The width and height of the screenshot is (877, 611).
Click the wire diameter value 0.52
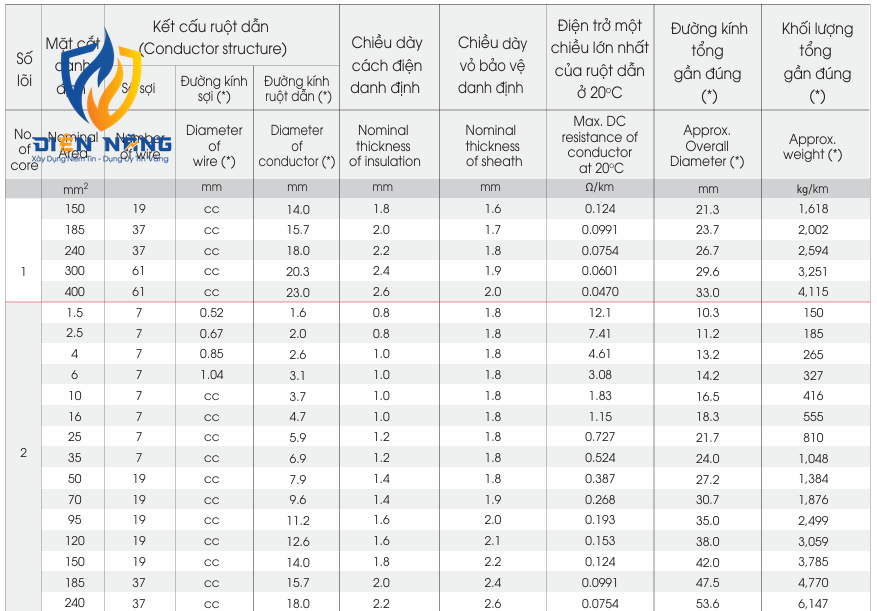coord(211,313)
